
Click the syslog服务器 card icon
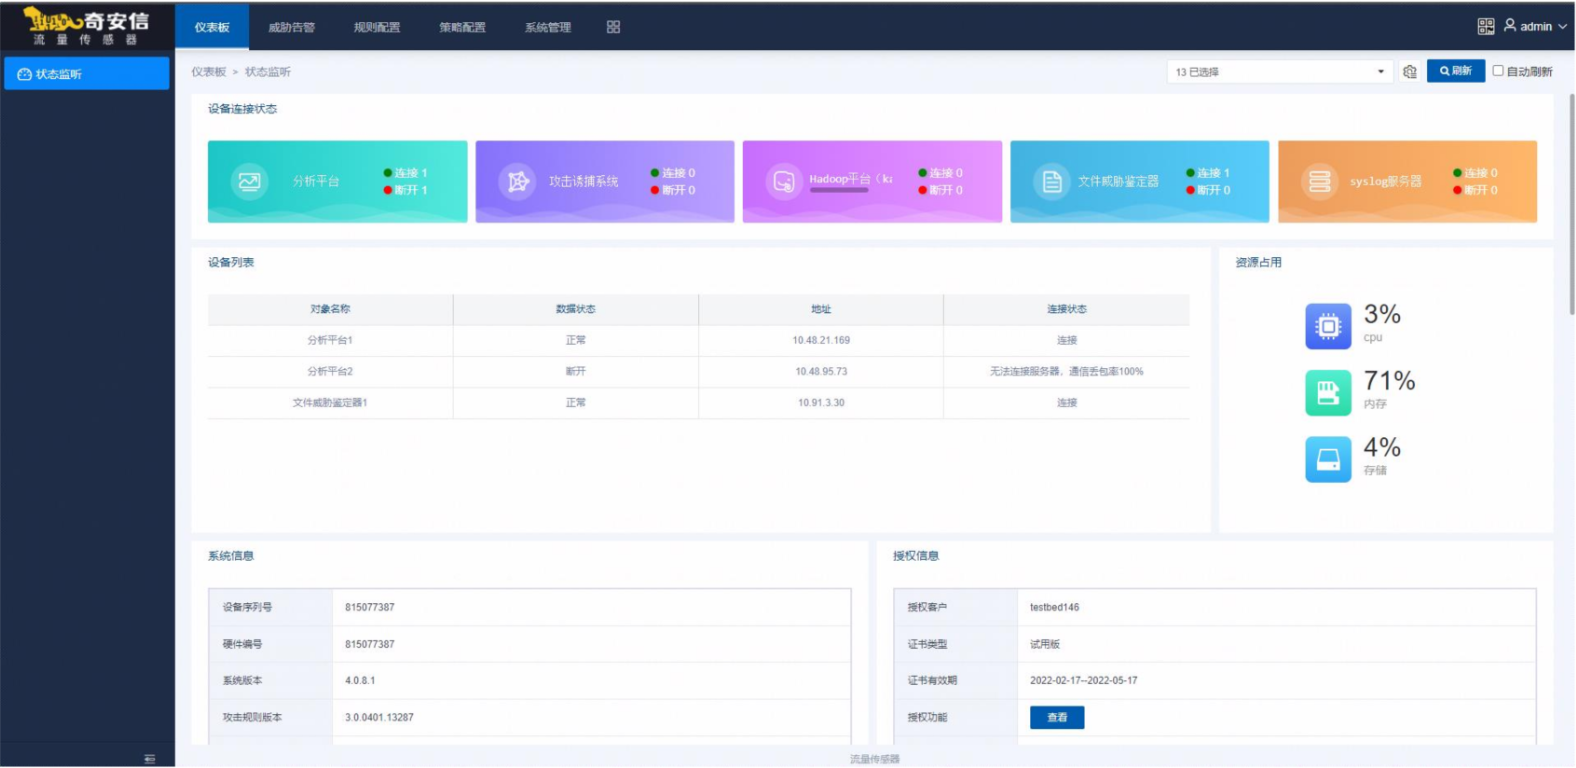[x=1319, y=182]
